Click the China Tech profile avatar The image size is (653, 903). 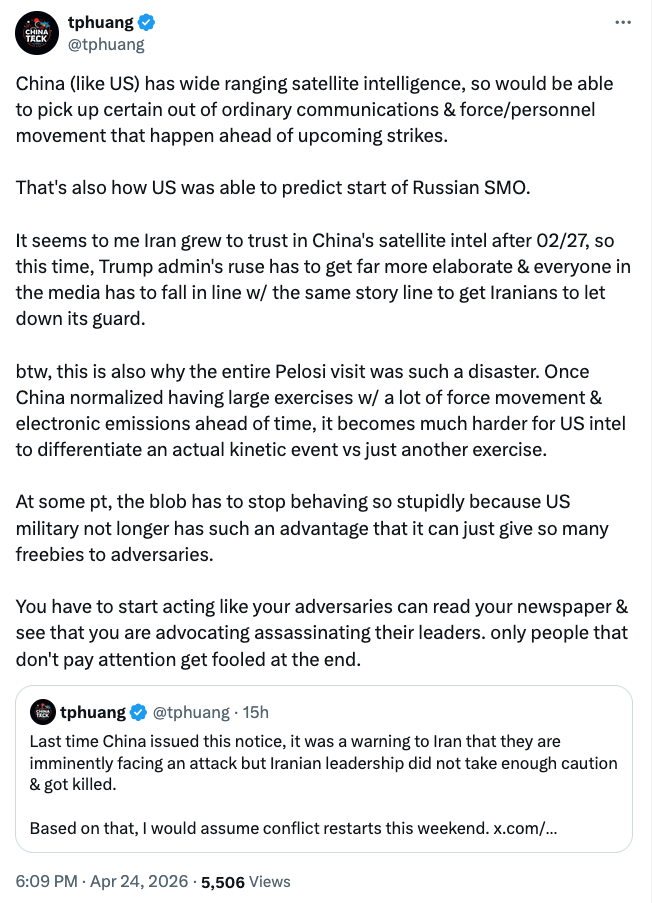[x=37, y=33]
